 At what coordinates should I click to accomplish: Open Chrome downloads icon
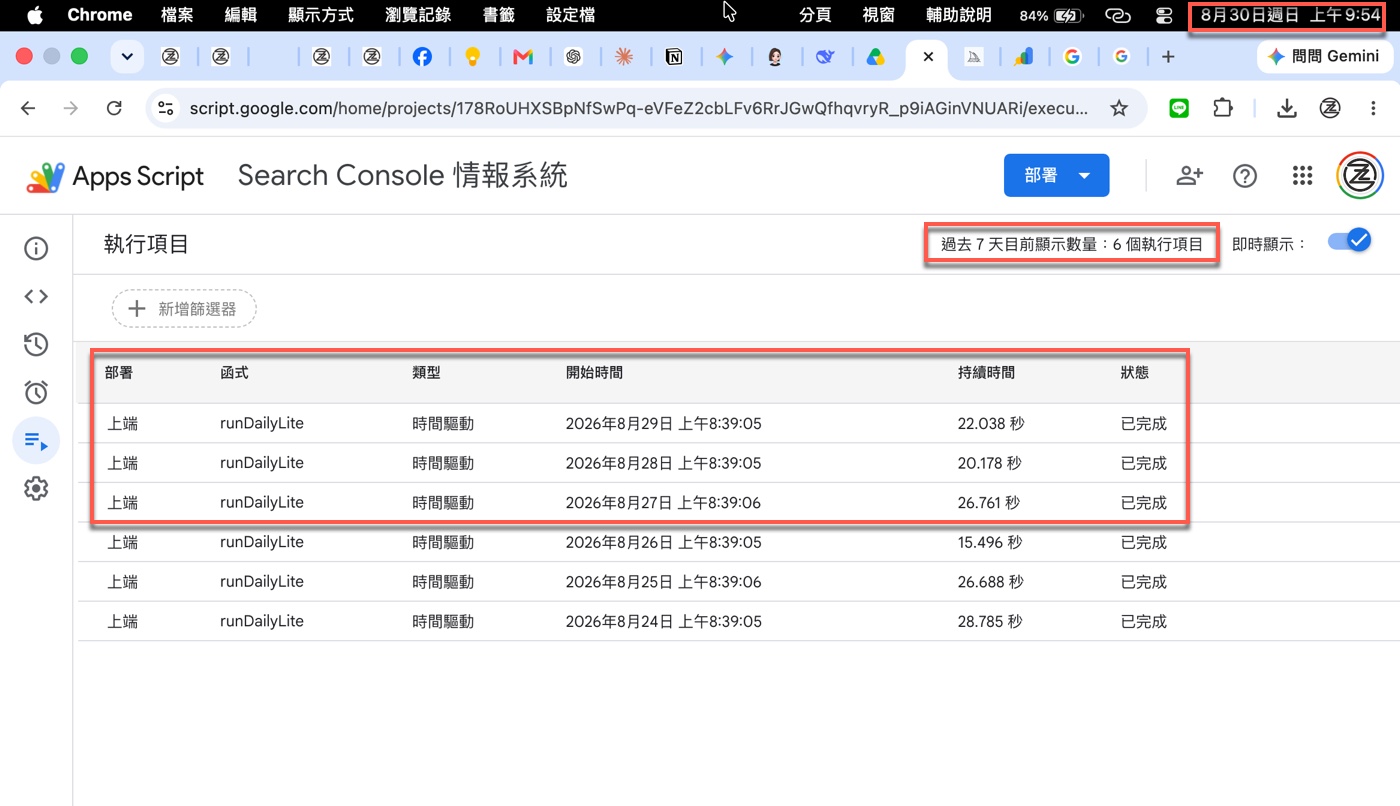[x=1288, y=108]
